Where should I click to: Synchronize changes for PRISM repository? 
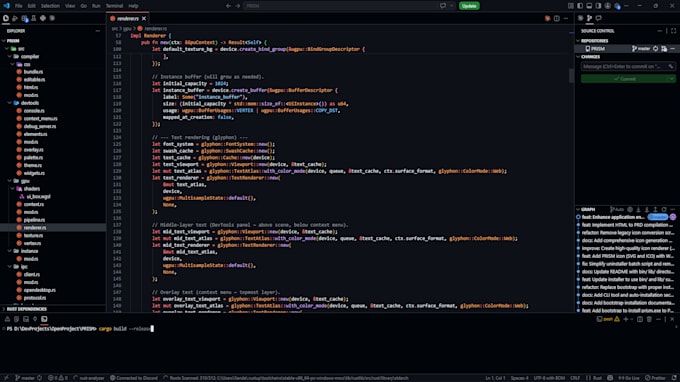click(656, 49)
